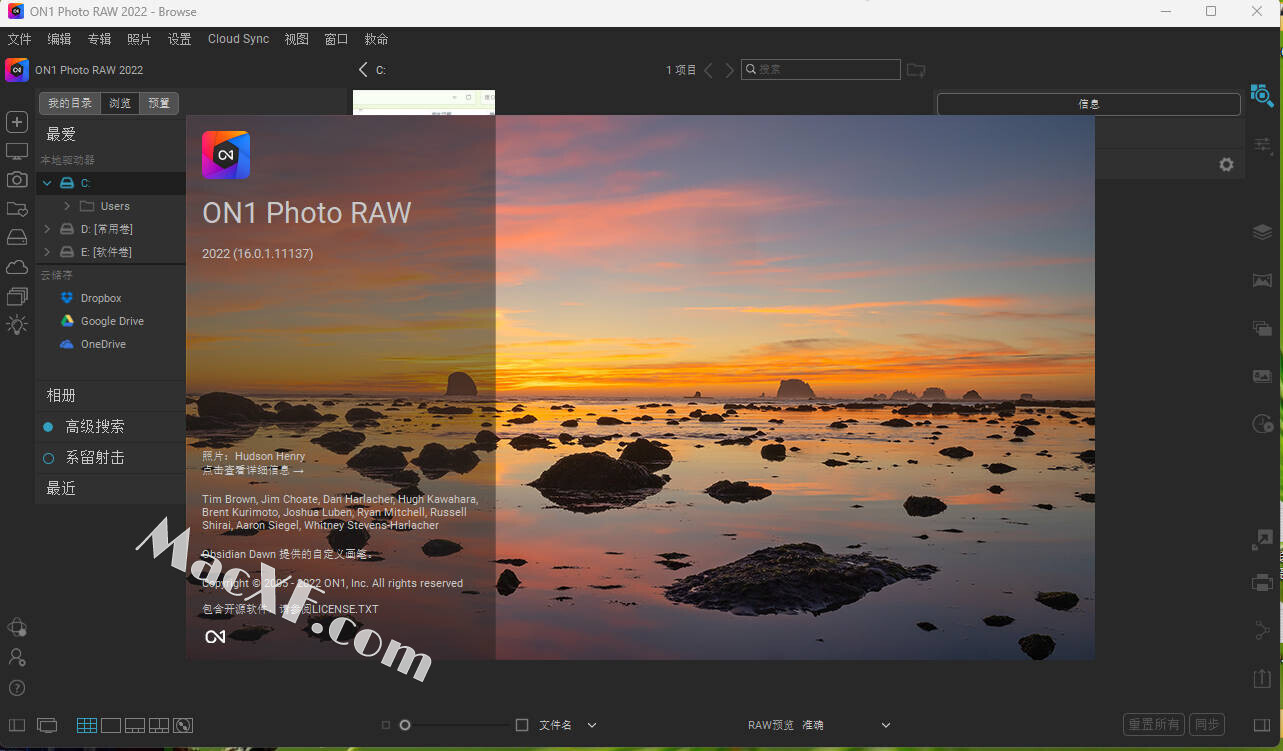
Task: Click the share/export icon at bottom right
Action: coord(1262,678)
